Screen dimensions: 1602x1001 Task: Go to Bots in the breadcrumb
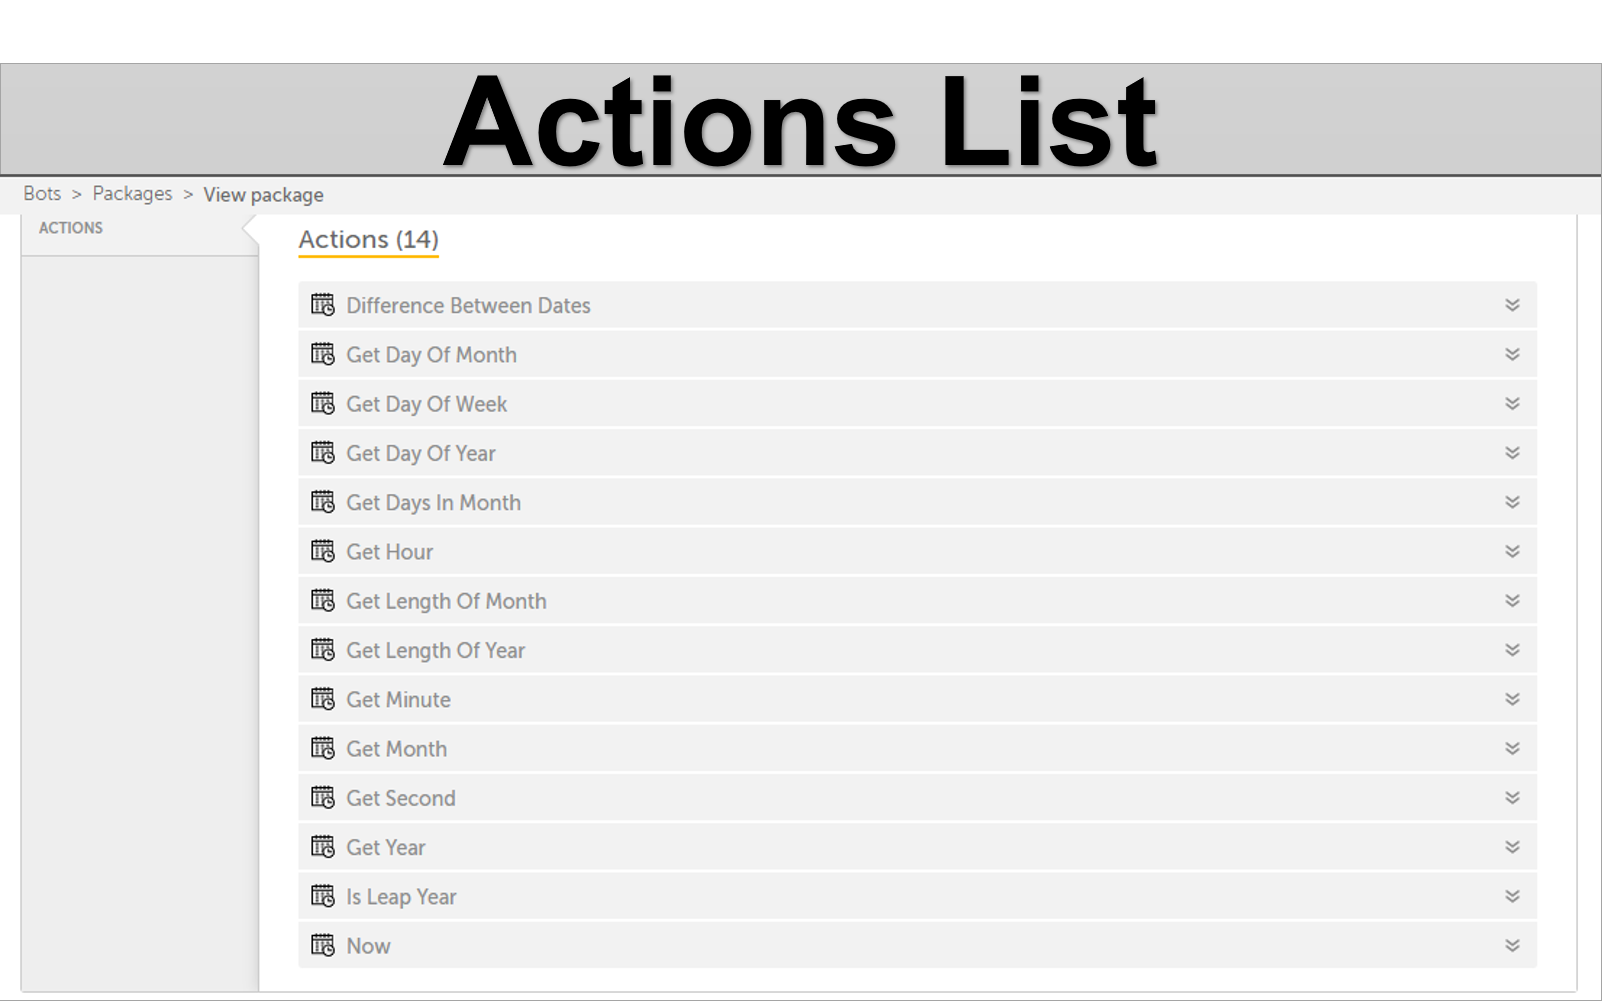(42, 194)
